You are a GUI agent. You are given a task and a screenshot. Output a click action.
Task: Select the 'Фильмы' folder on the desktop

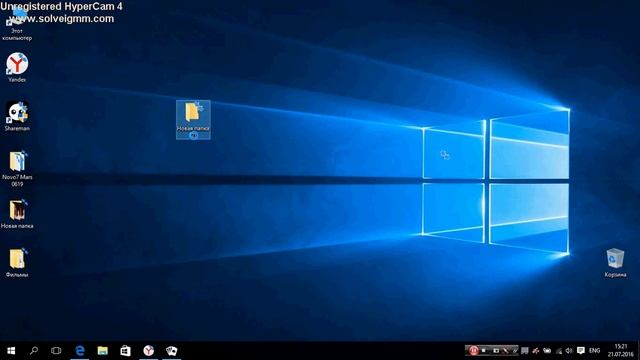17,263
